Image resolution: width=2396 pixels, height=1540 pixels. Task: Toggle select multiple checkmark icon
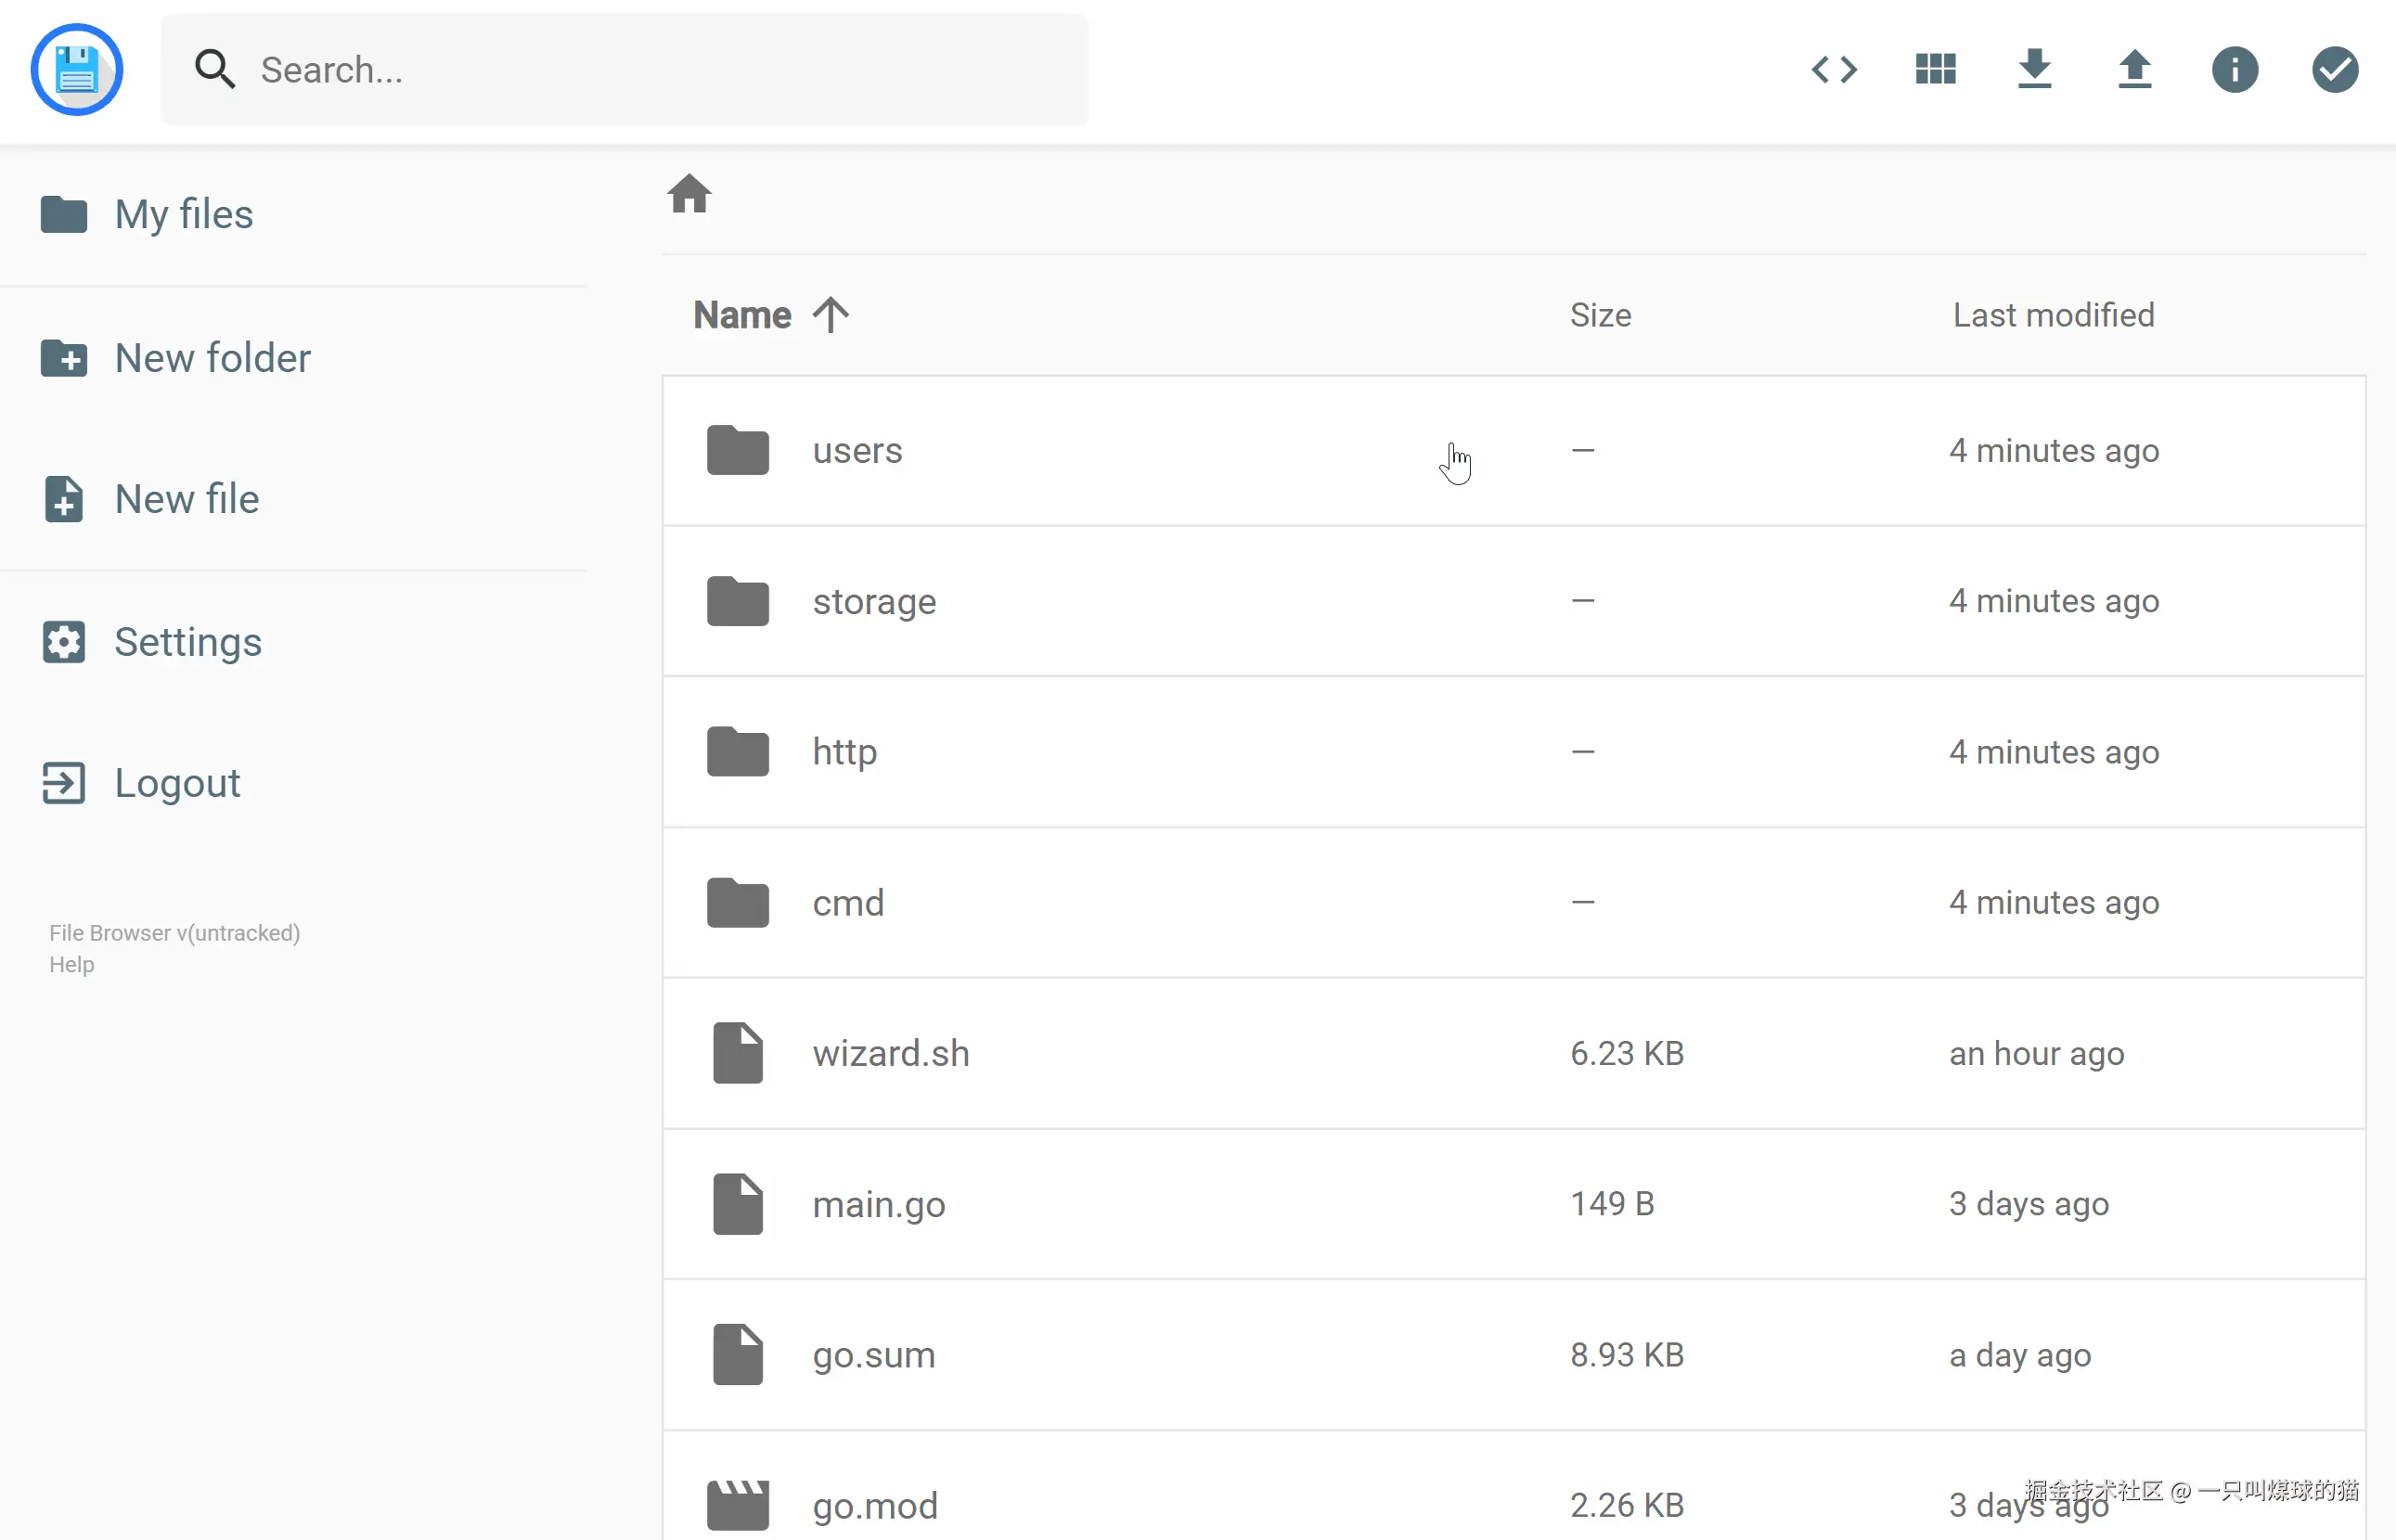pyautogui.click(x=2335, y=70)
